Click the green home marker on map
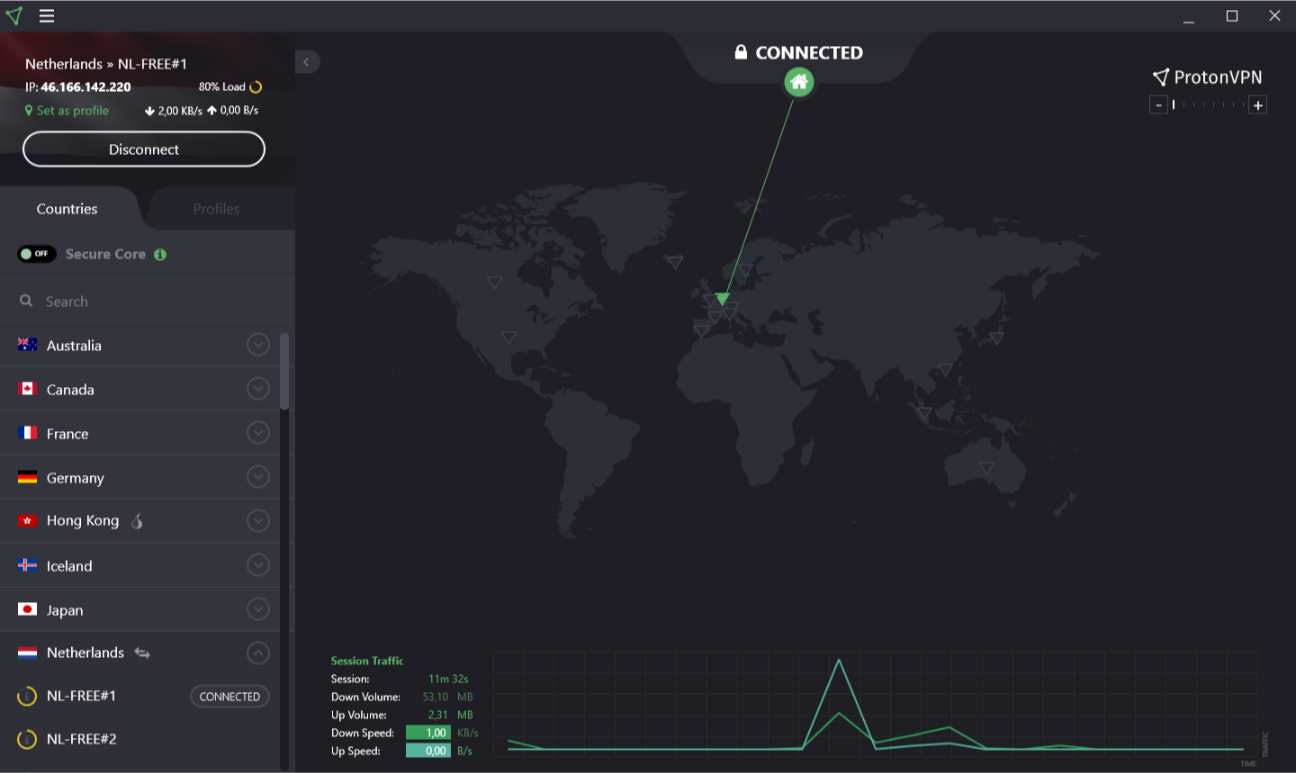Viewport: 1296px width, 773px height. [x=798, y=82]
